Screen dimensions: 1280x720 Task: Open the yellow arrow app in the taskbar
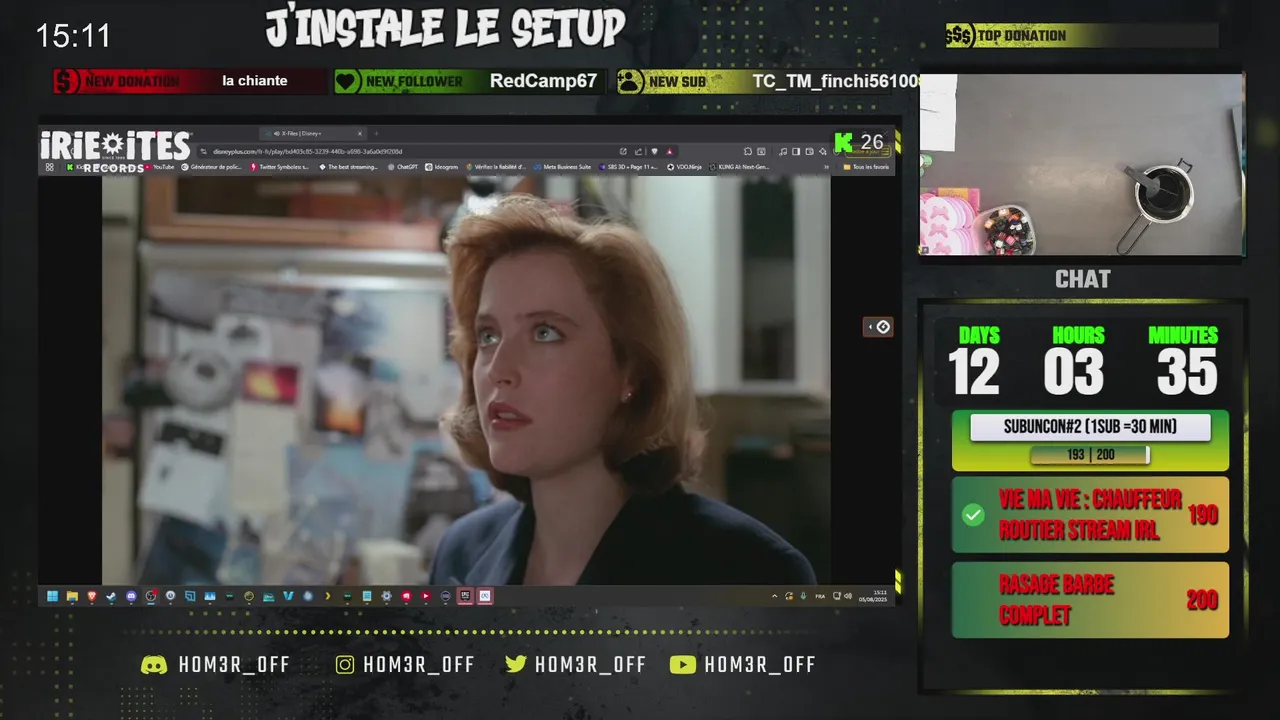(327, 596)
